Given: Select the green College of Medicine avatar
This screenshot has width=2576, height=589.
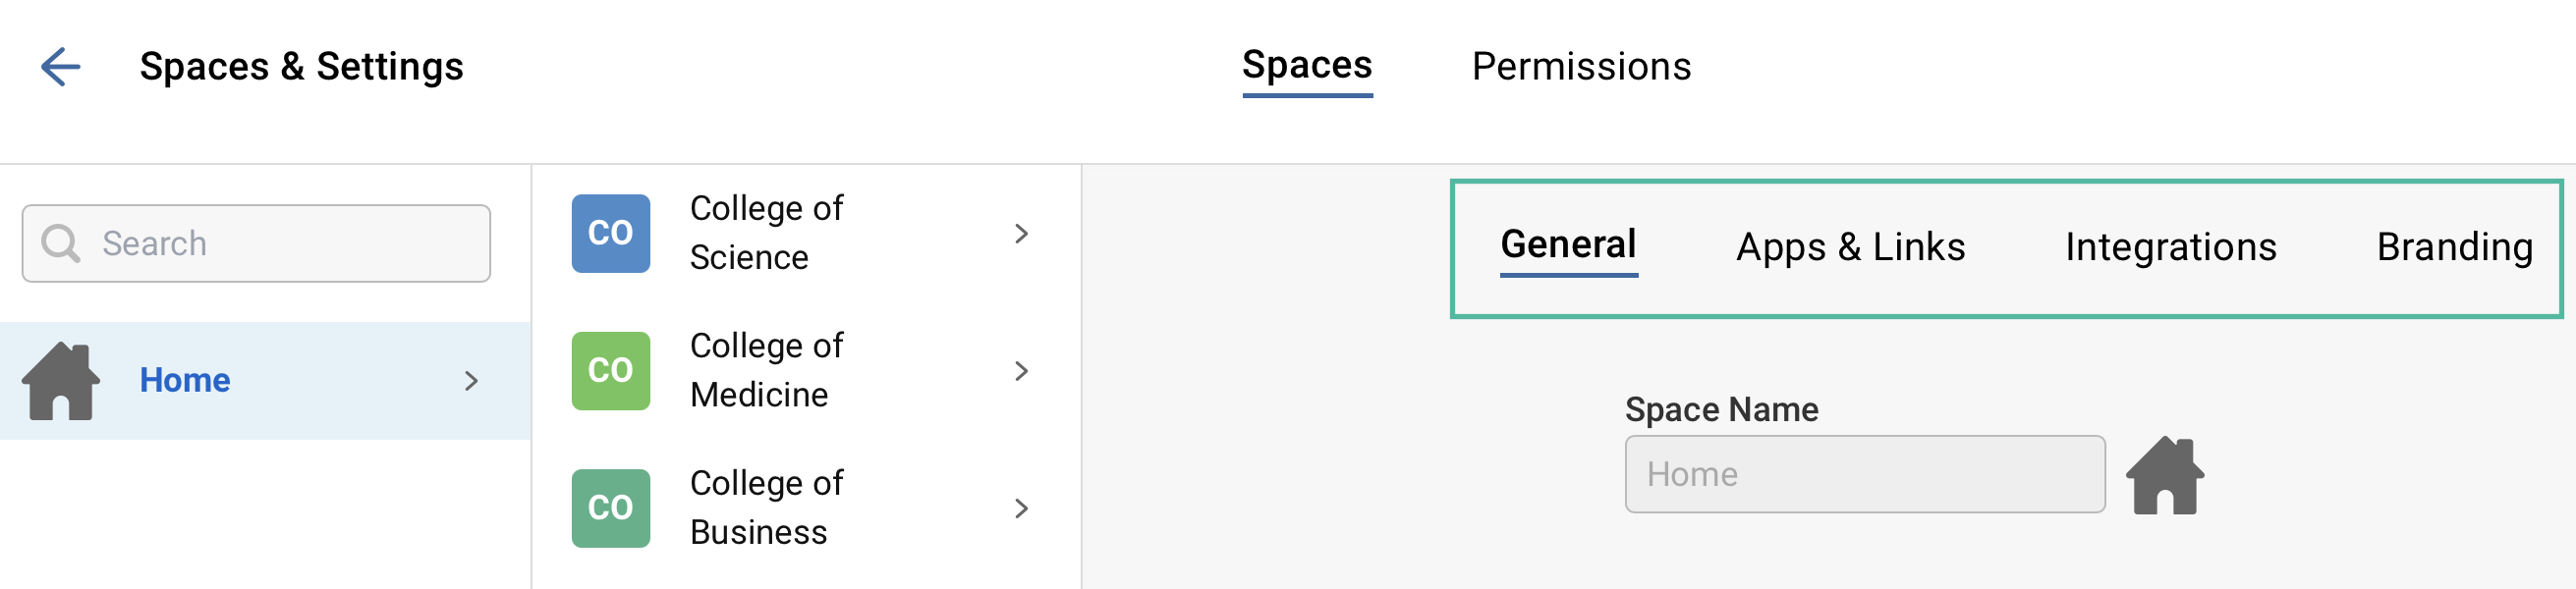Looking at the screenshot, I should click(610, 370).
